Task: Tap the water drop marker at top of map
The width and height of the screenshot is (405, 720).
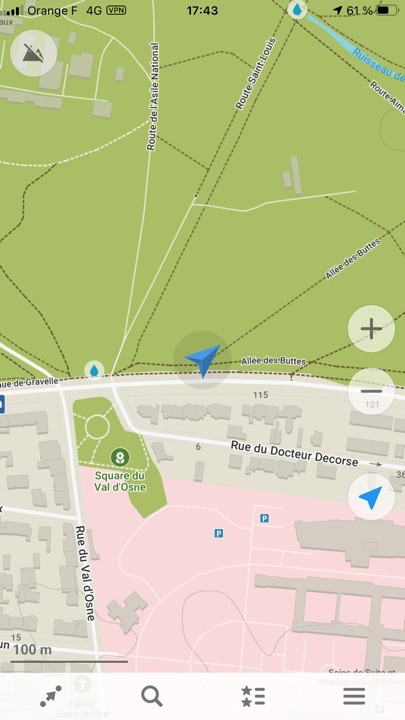Action: coord(298,9)
